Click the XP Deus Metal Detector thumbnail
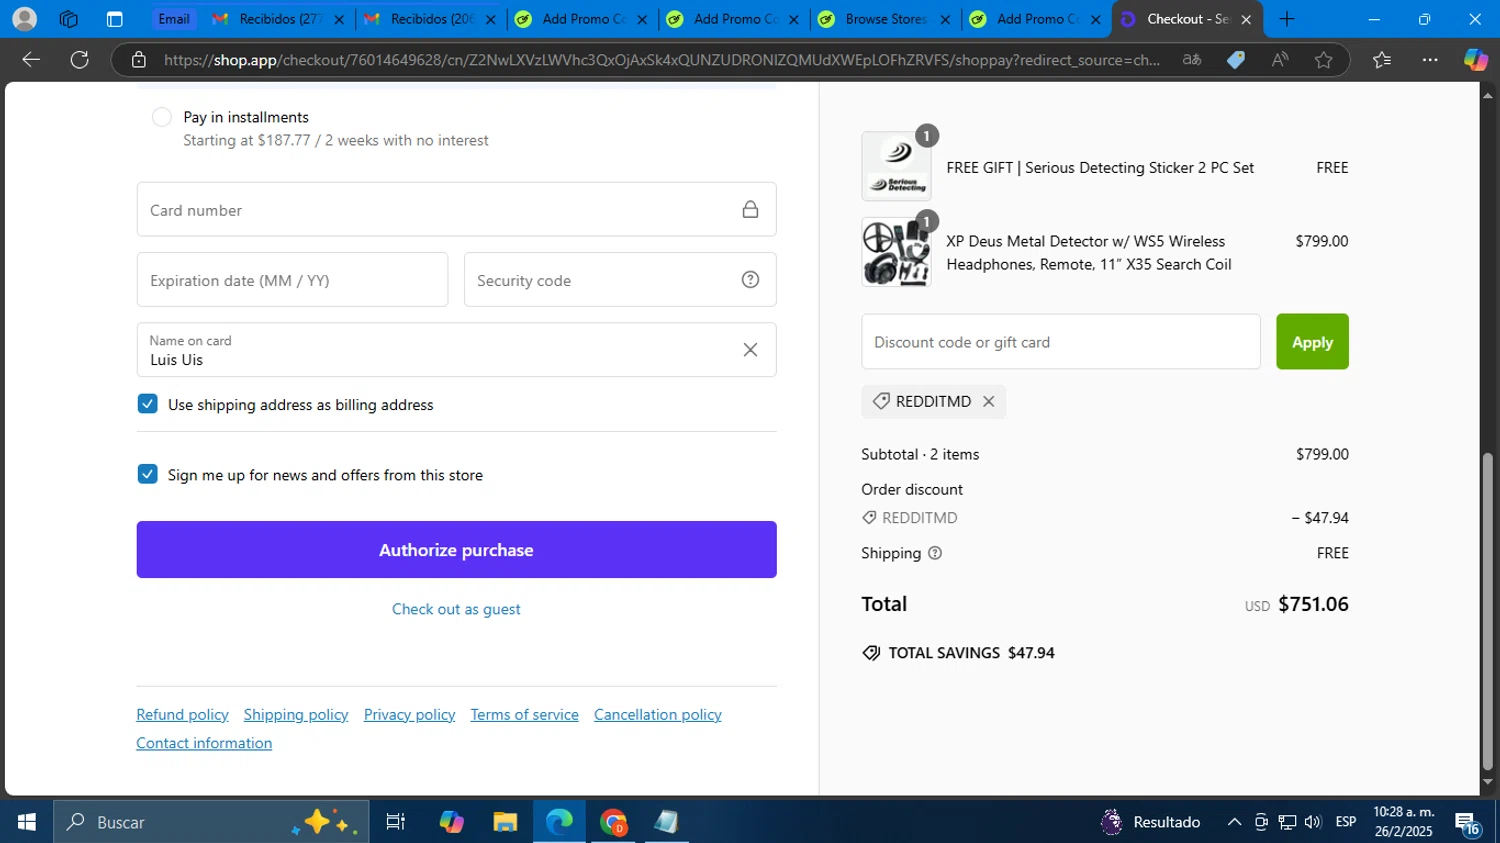Image resolution: width=1500 pixels, height=843 pixels. click(x=896, y=253)
